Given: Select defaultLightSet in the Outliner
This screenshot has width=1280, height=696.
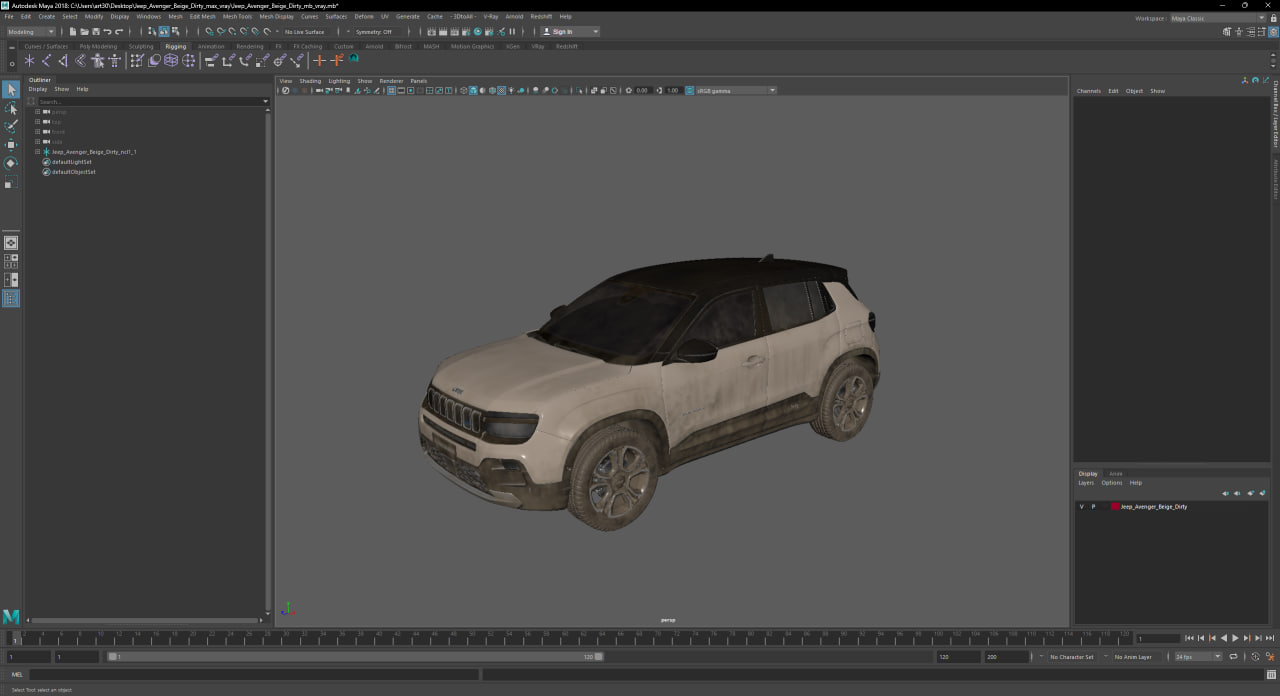Looking at the screenshot, I should click(x=71, y=162).
